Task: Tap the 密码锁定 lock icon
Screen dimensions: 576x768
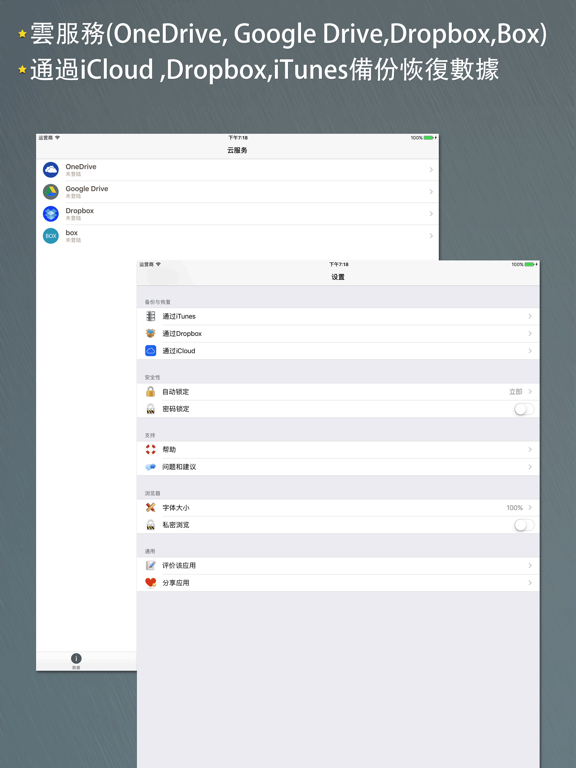Action: (151, 409)
